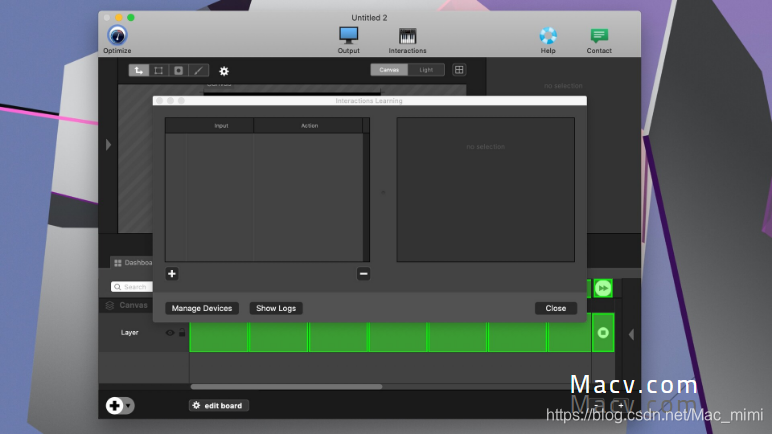Select the transform arrow tool

pos(139,71)
